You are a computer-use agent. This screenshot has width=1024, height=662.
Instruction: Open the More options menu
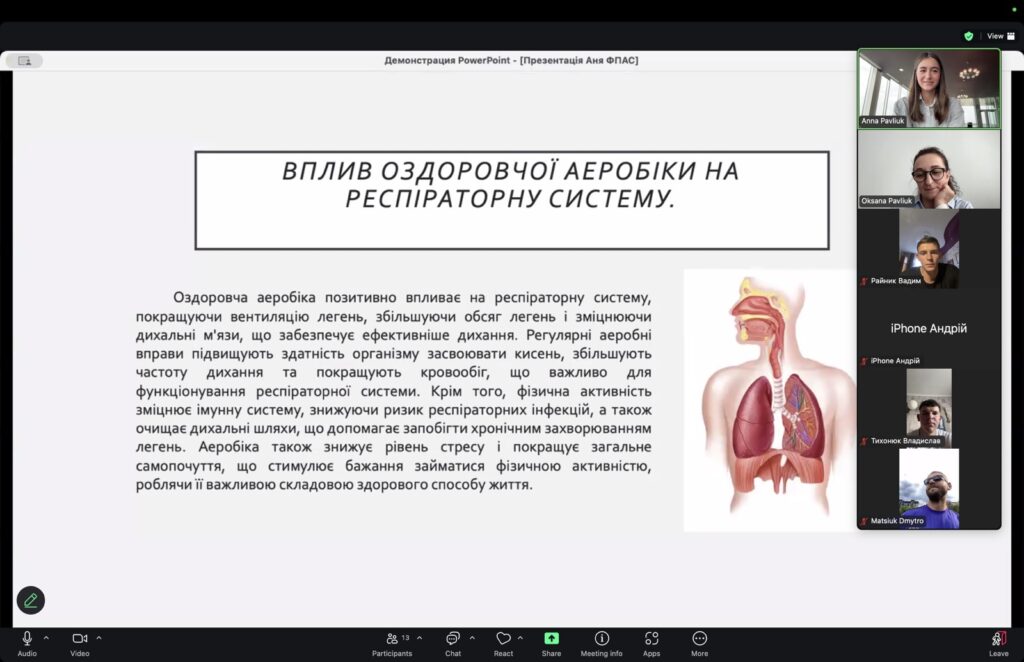pos(699,643)
